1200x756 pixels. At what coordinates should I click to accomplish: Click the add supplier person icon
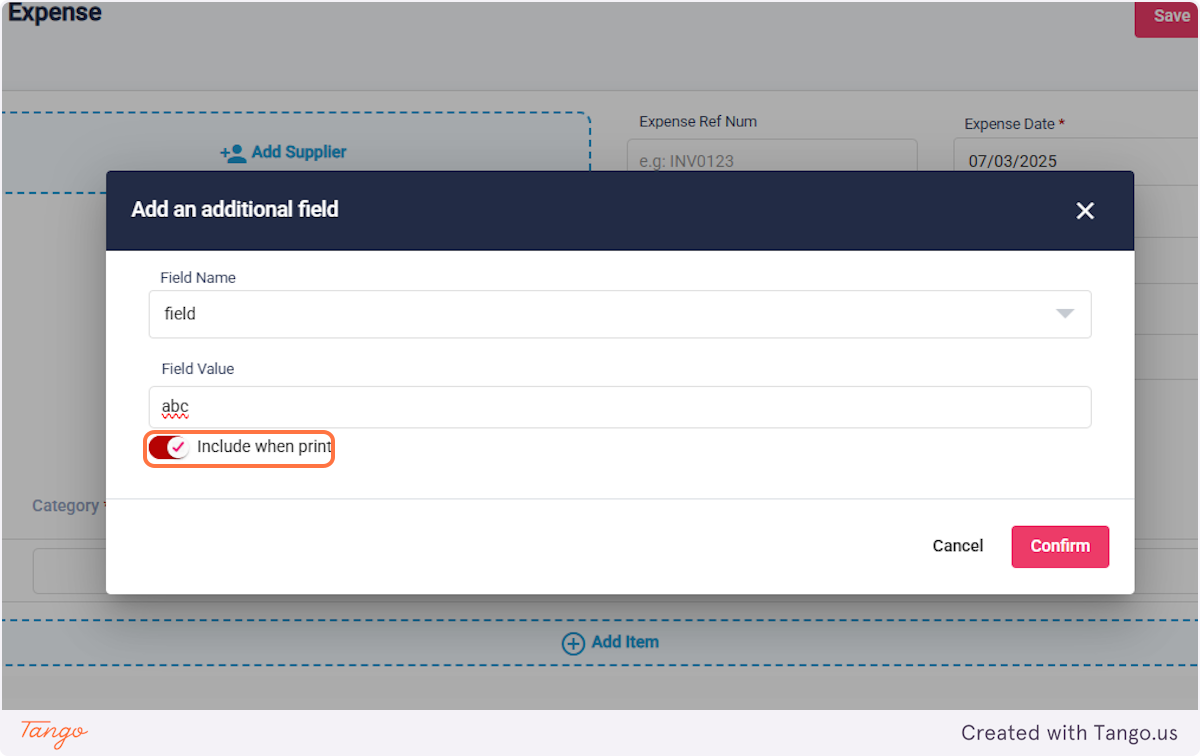[233, 153]
